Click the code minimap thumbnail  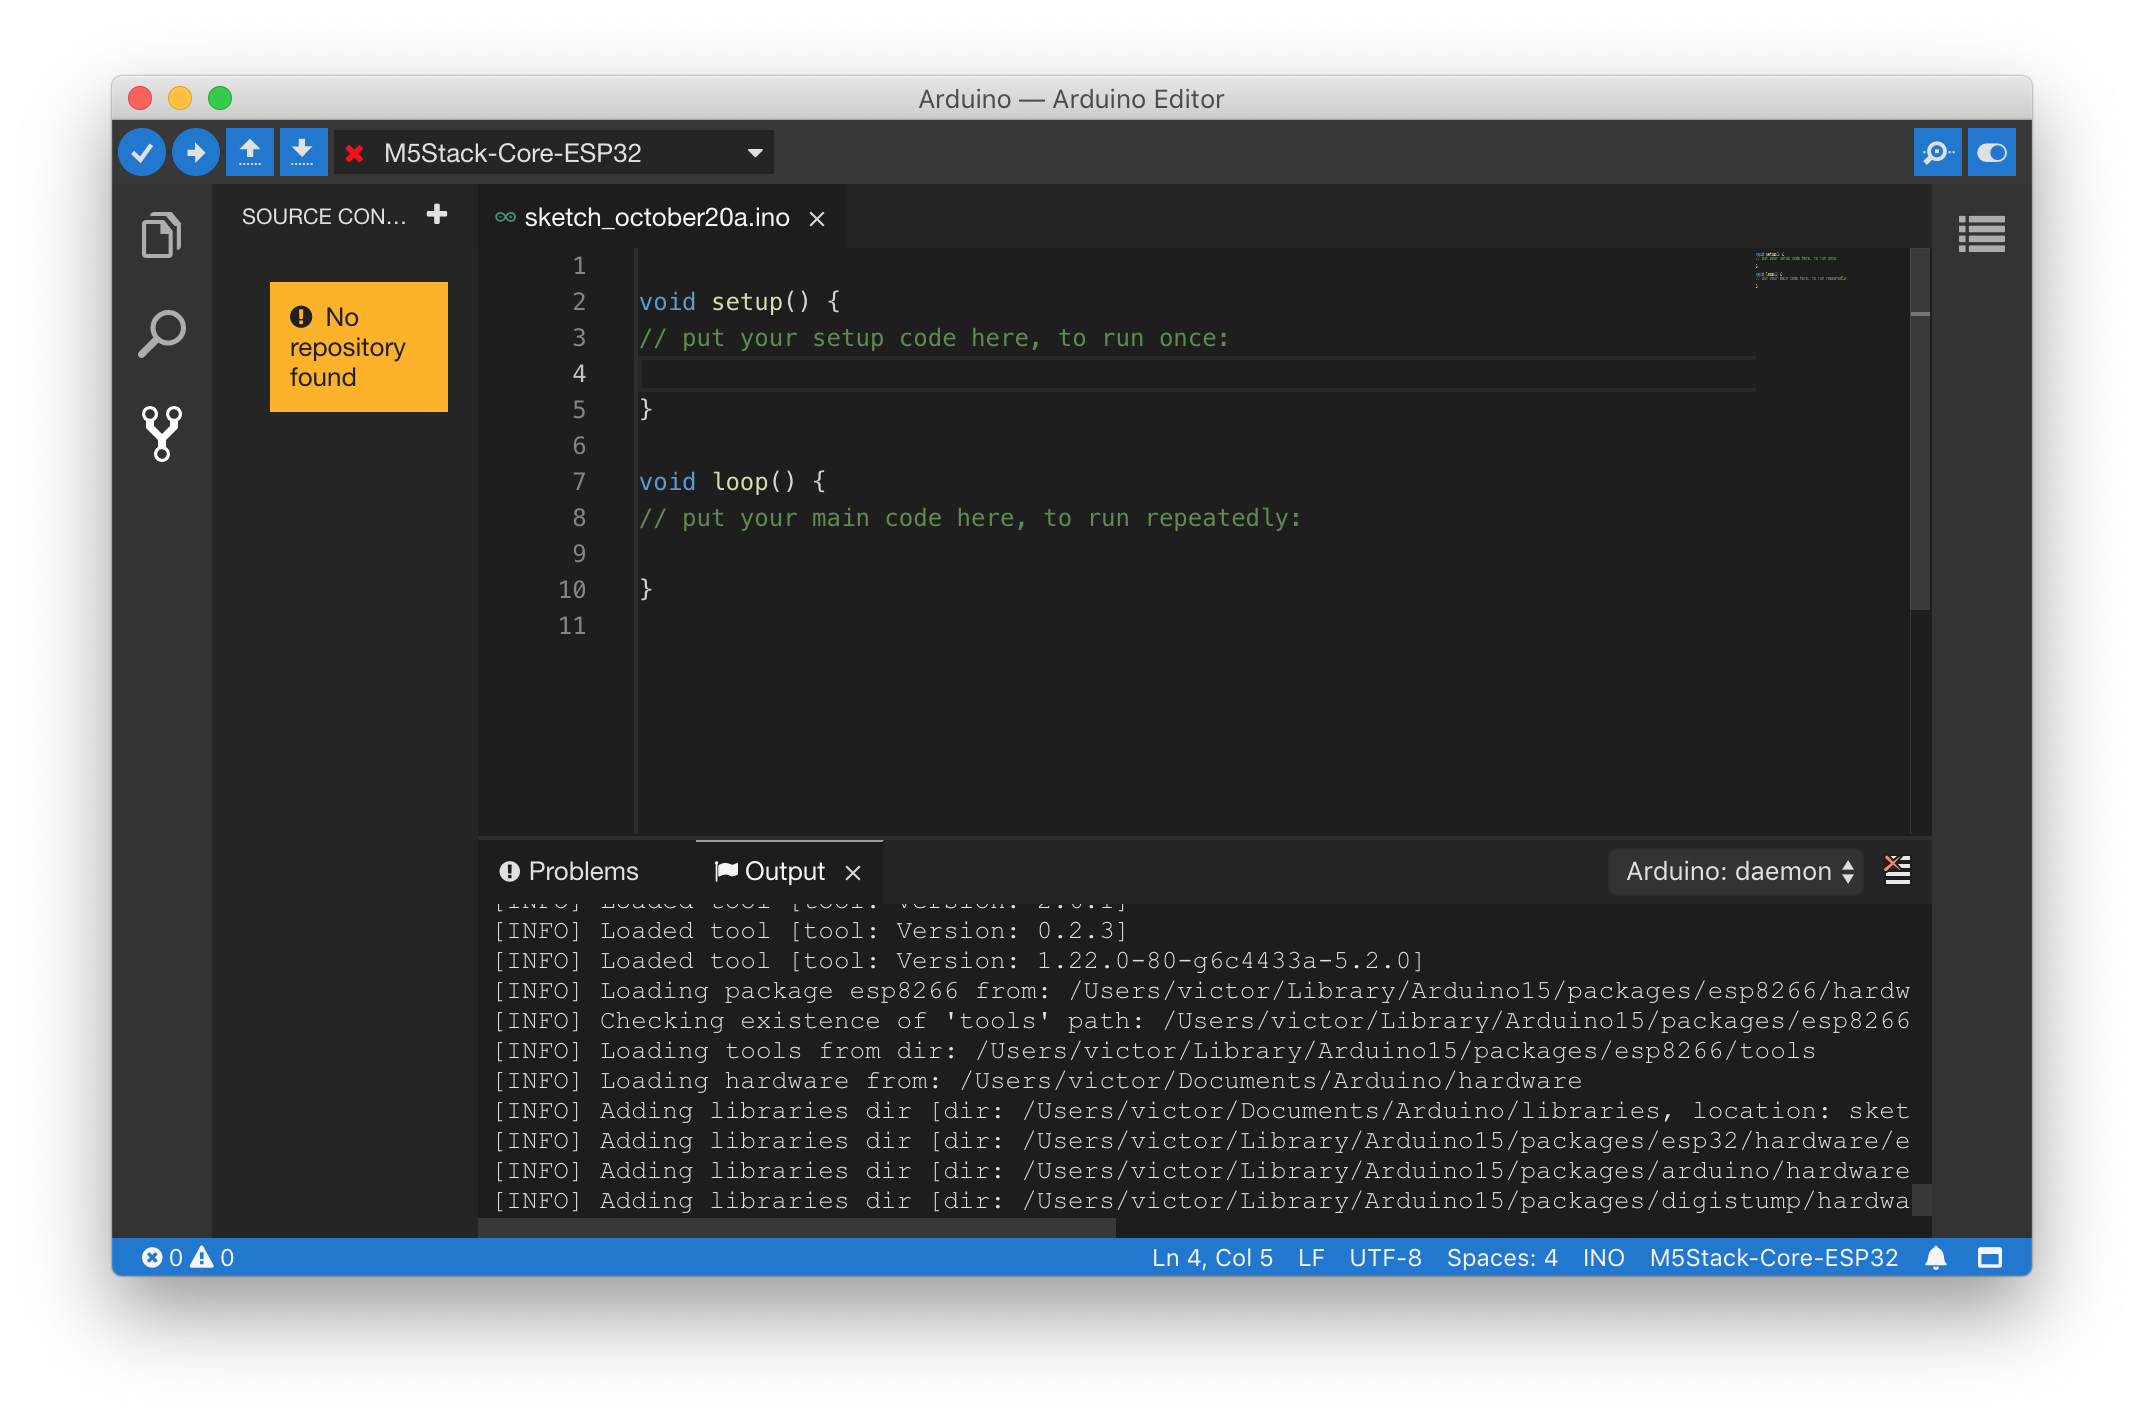tap(1801, 270)
